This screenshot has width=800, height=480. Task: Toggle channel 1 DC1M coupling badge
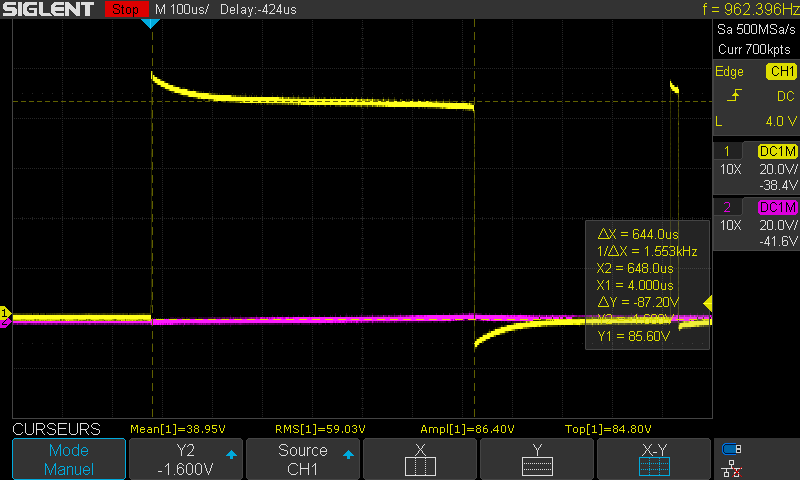click(x=777, y=150)
